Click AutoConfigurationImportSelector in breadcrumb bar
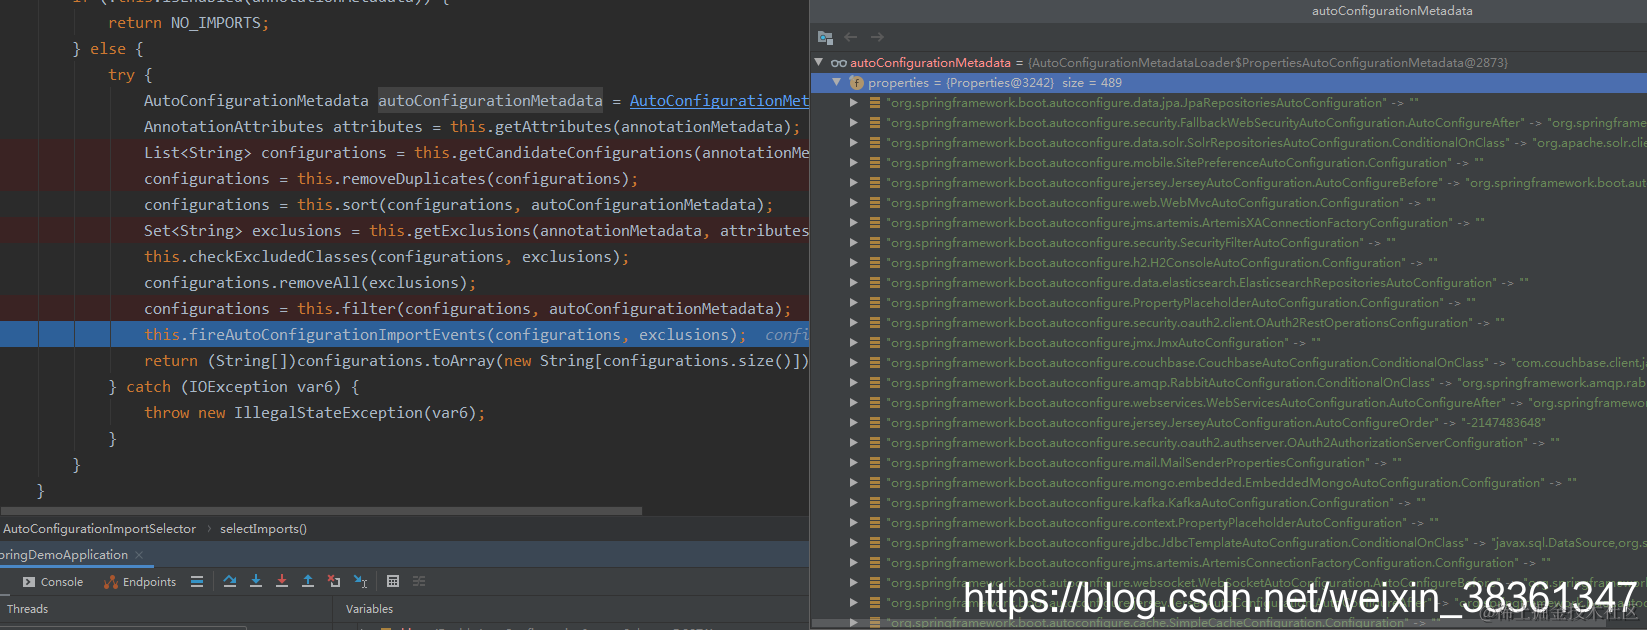 click(x=100, y=529)
